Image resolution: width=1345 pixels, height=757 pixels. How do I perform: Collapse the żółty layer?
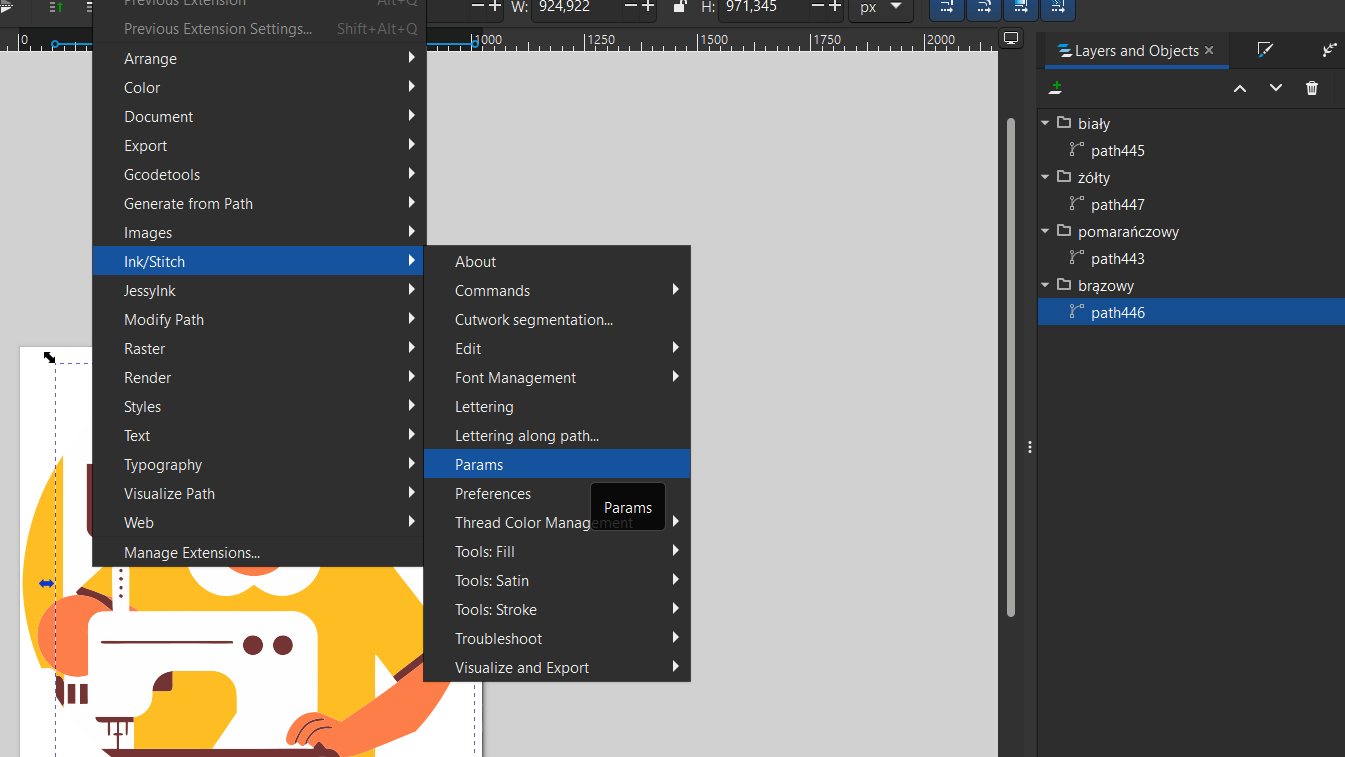pos(1045,178)
